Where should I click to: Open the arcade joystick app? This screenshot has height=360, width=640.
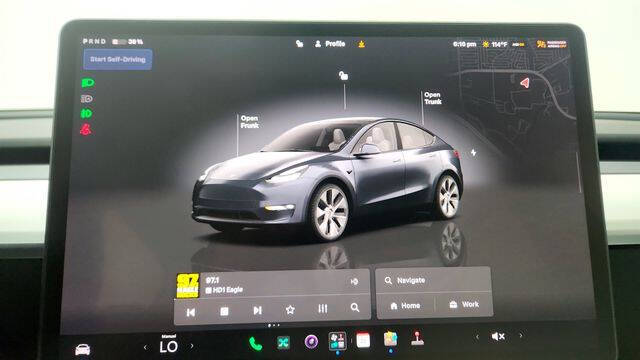tap(417, 339)
